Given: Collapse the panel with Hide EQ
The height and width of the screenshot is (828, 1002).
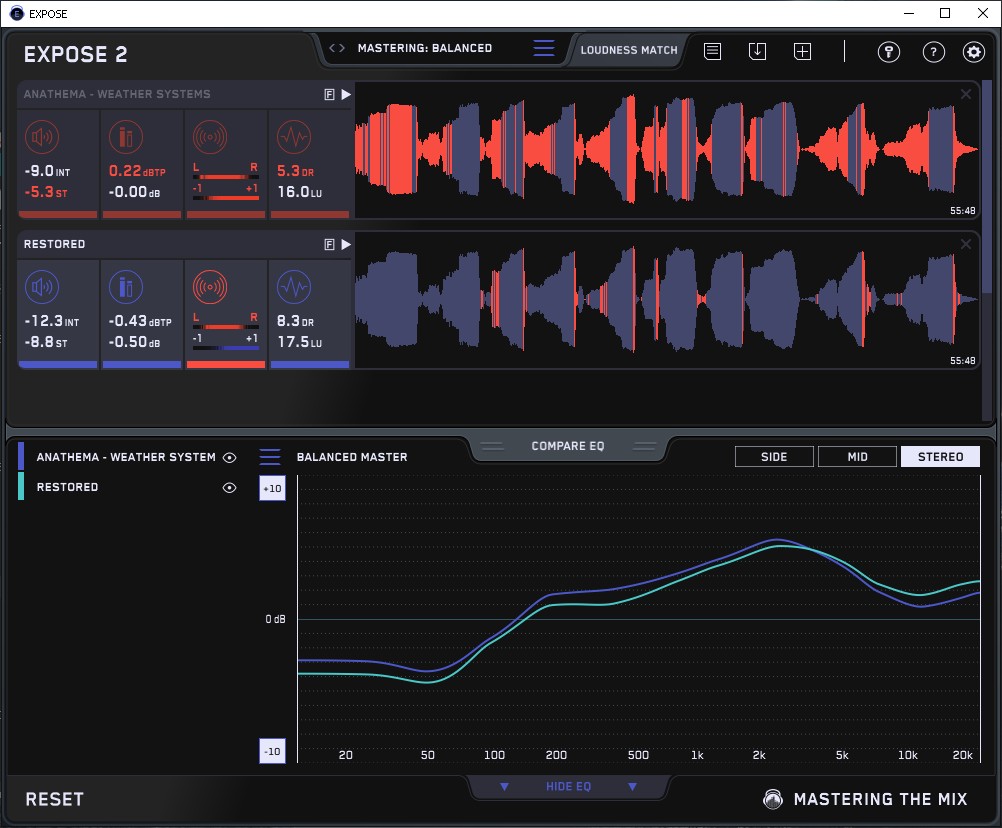Looking at the screenshot, I should point(568,787).
